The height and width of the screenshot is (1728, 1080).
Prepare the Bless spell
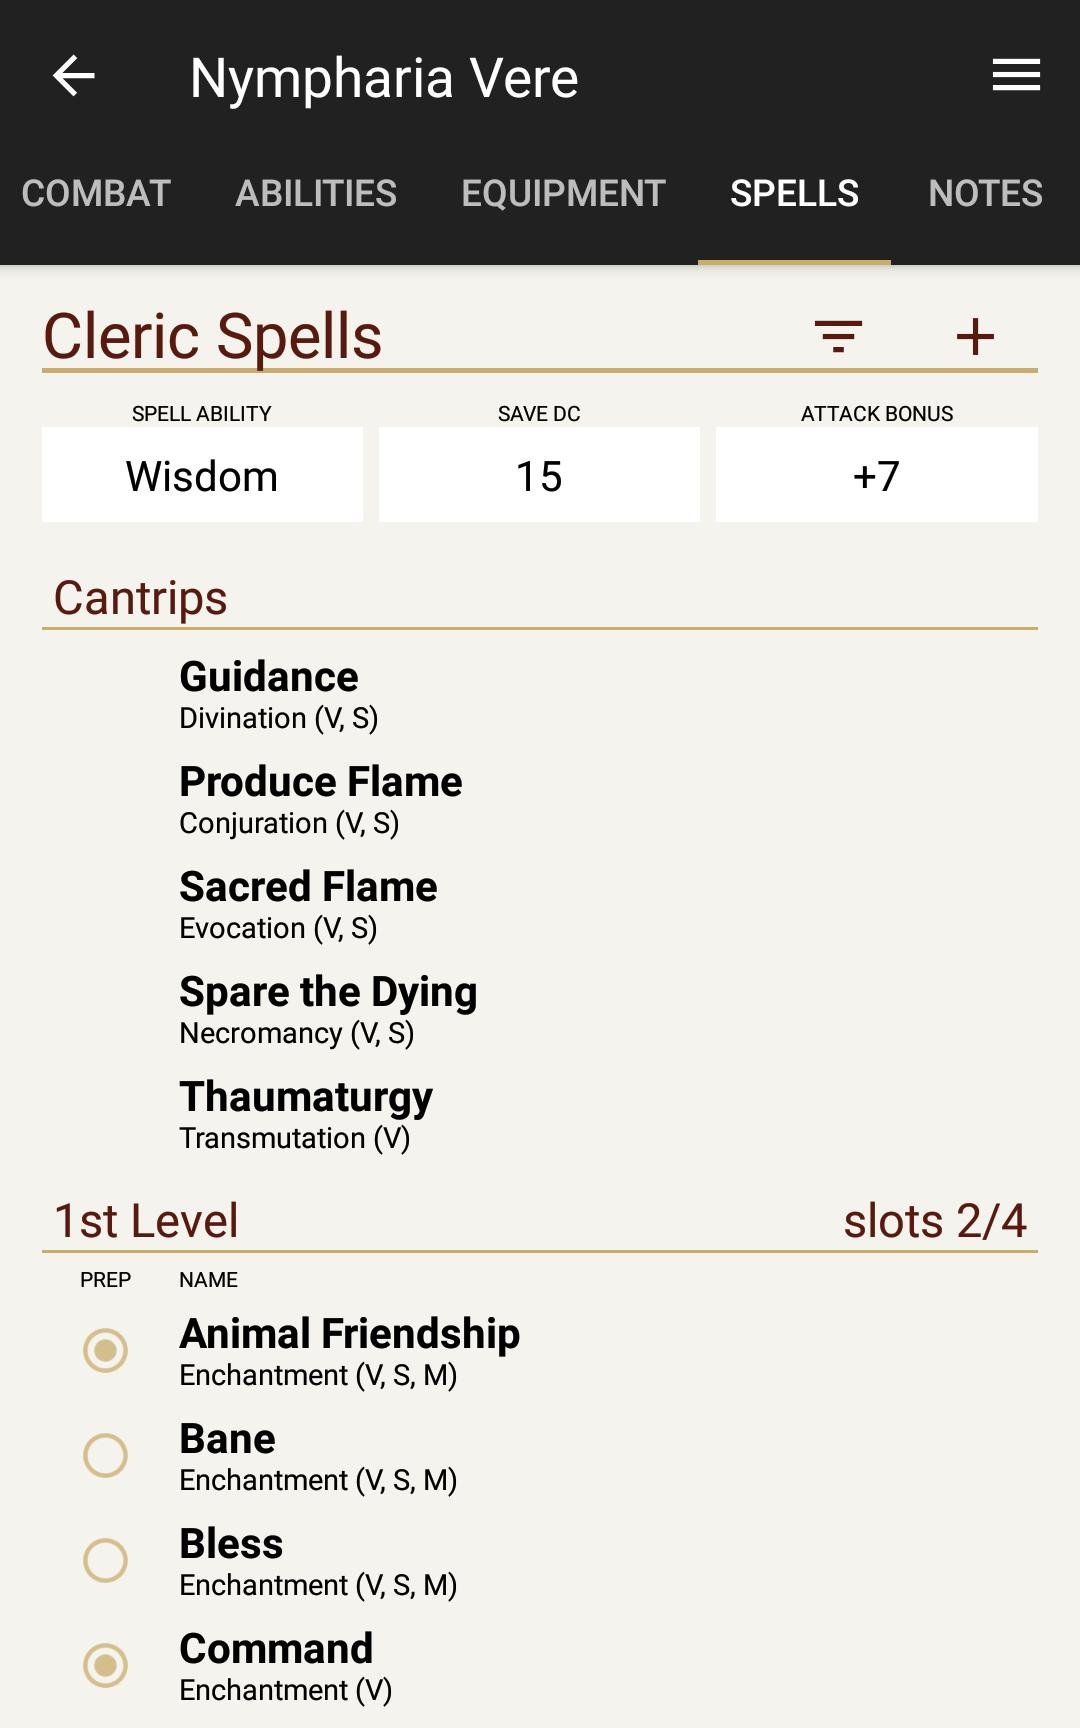click(x=105, y=1561)
